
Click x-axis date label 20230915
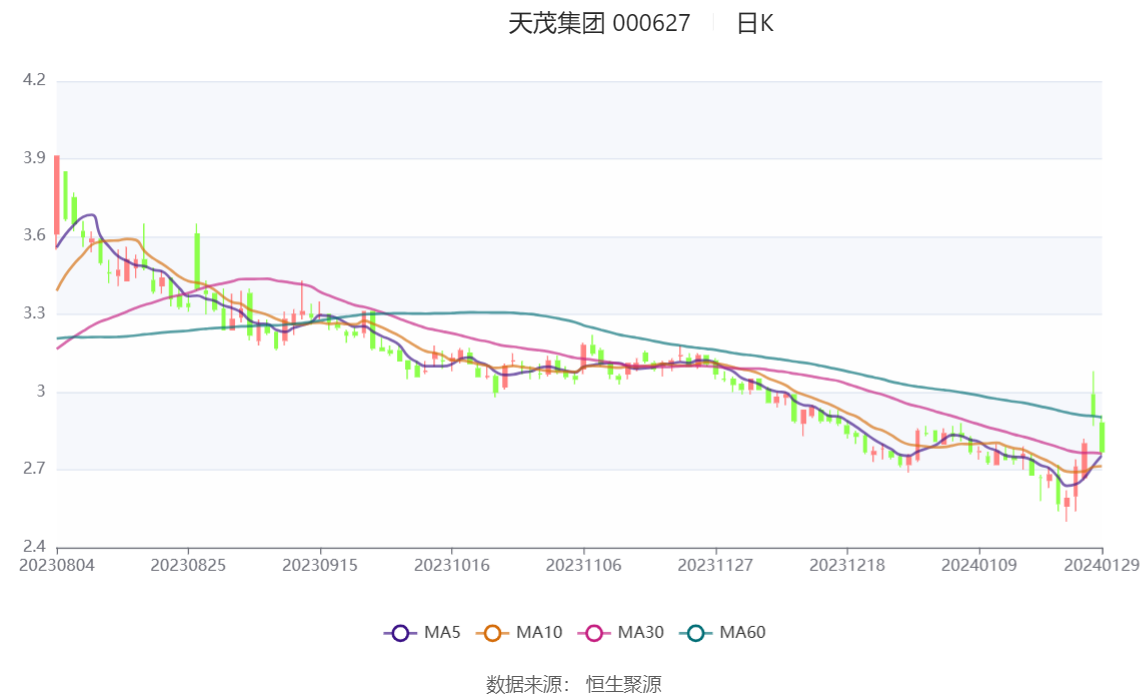coord(320,565)
